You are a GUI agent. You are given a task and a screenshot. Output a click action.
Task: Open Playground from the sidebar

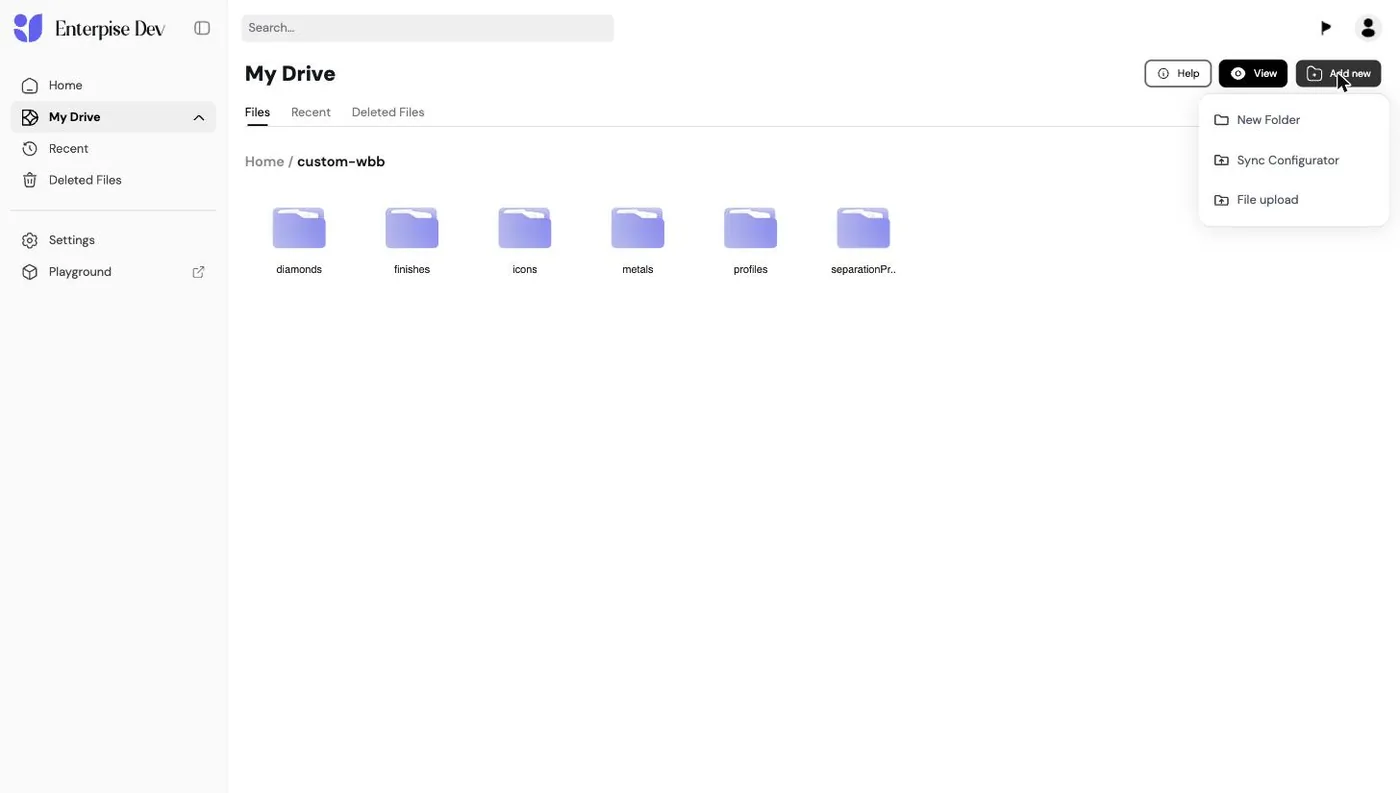(113, 272)
